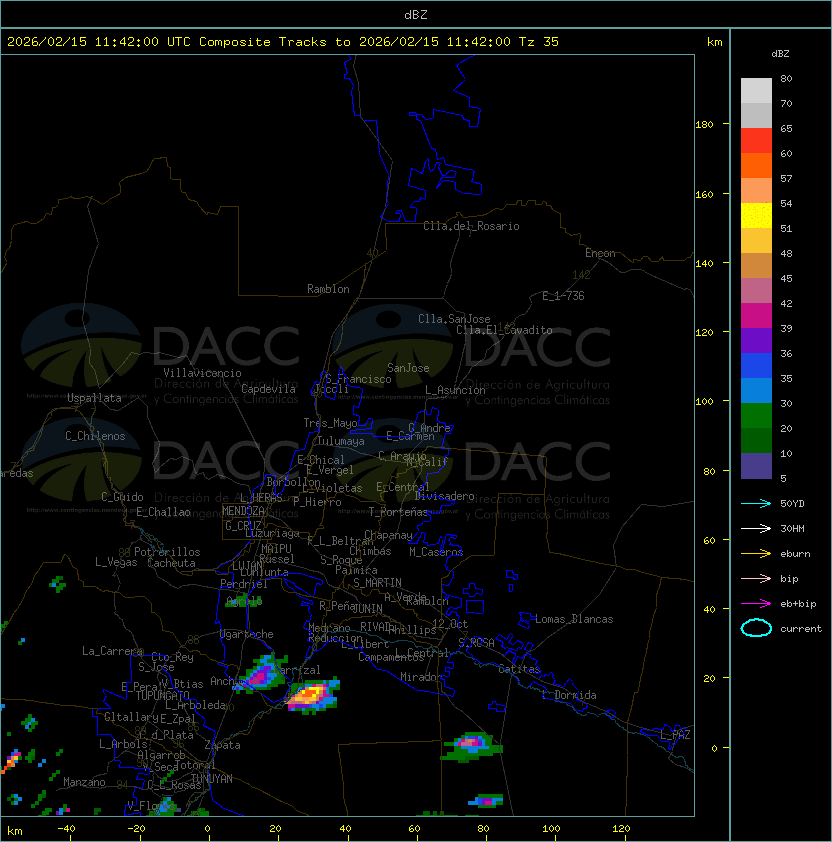Screen dimensions: 832x842
Task: Click the 'M_Caseros' label
Action: (436, 551)
